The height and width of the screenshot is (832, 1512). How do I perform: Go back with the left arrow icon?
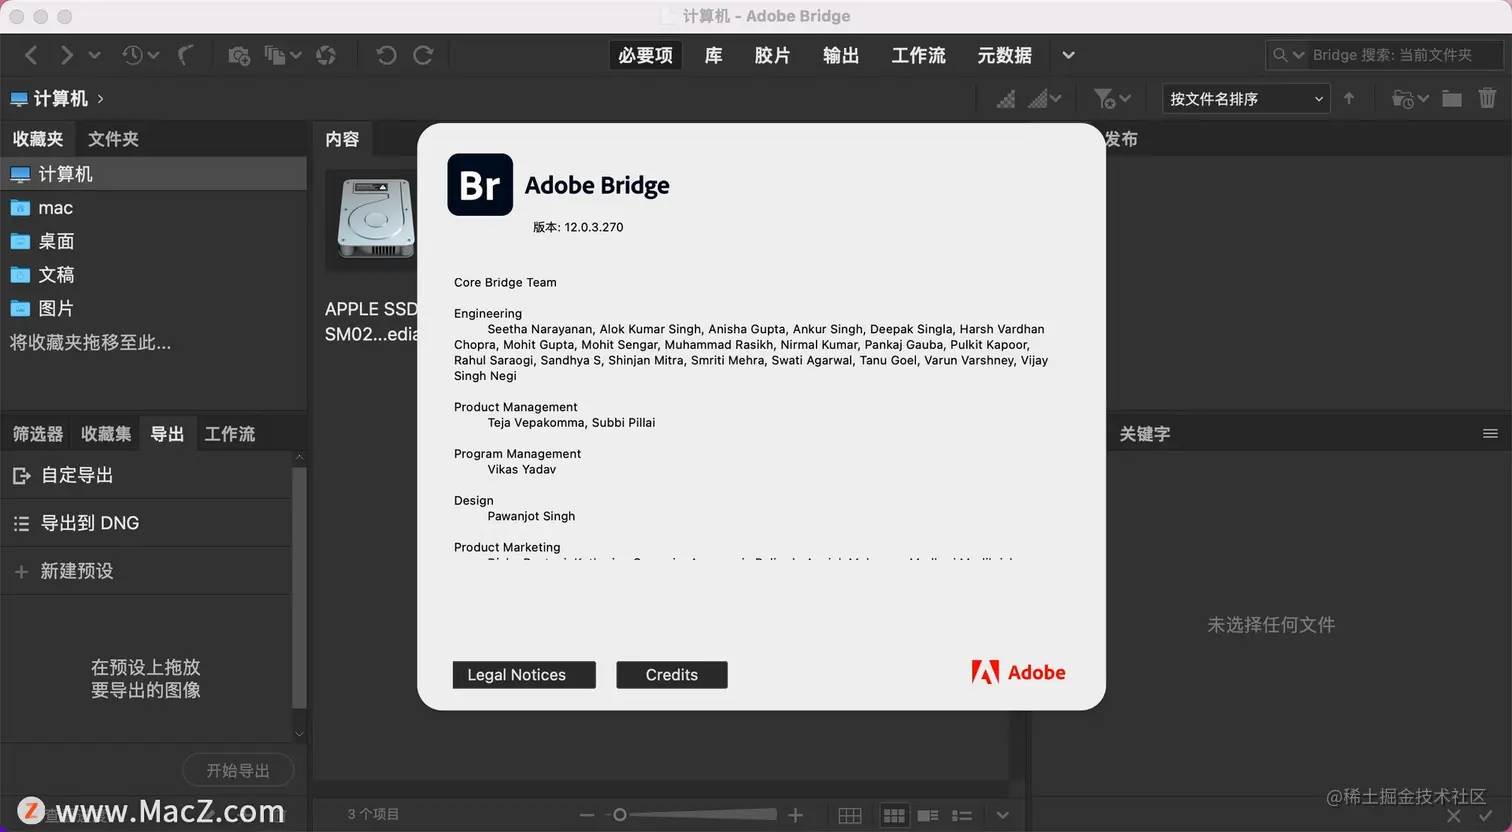(31, 55)
